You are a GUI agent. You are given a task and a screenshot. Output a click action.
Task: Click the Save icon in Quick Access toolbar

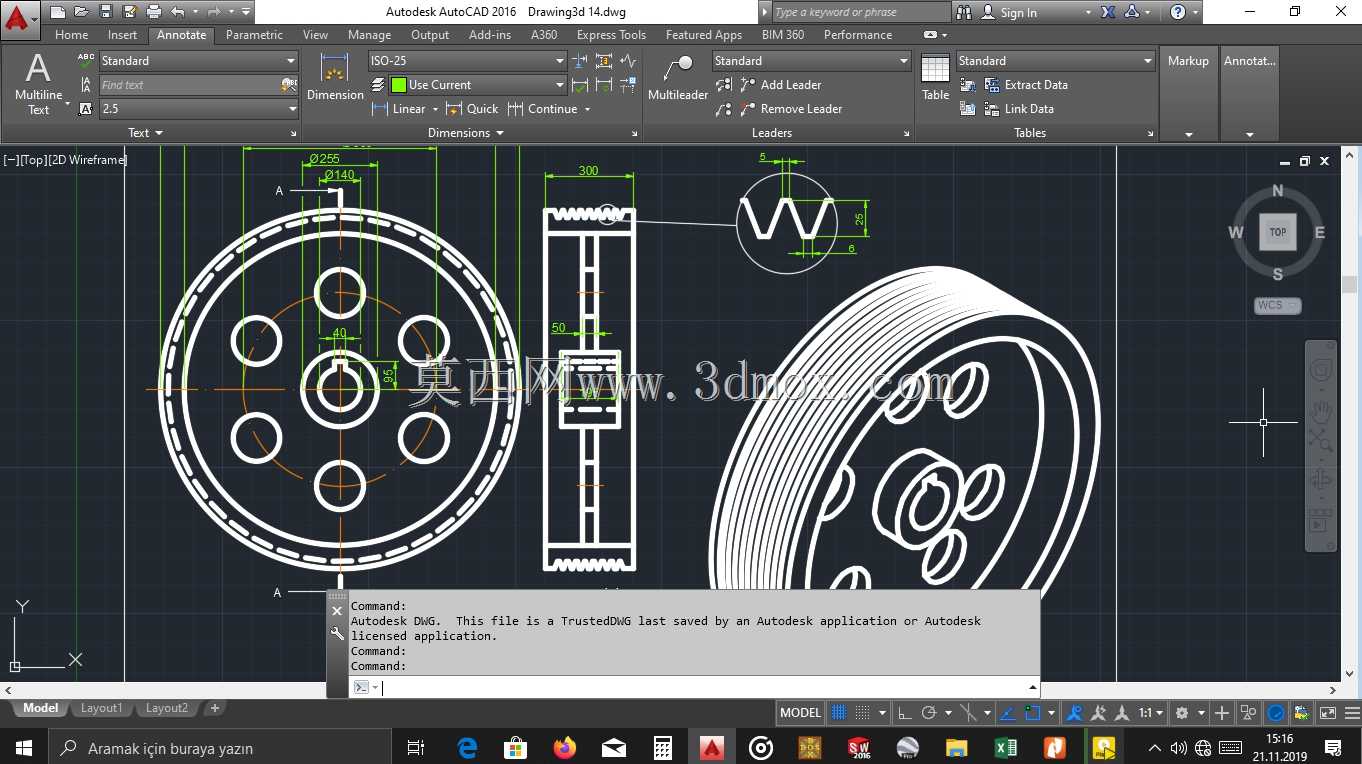tap(106, 12)
